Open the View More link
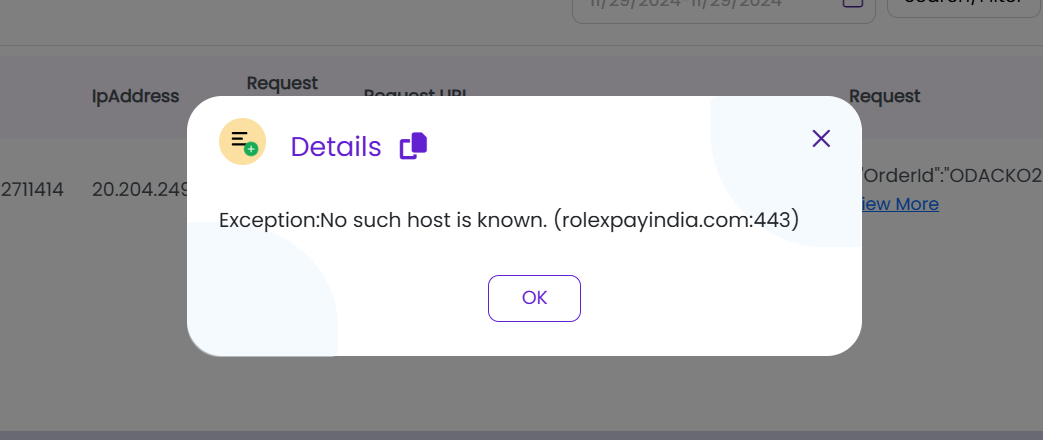 (900, 205)
